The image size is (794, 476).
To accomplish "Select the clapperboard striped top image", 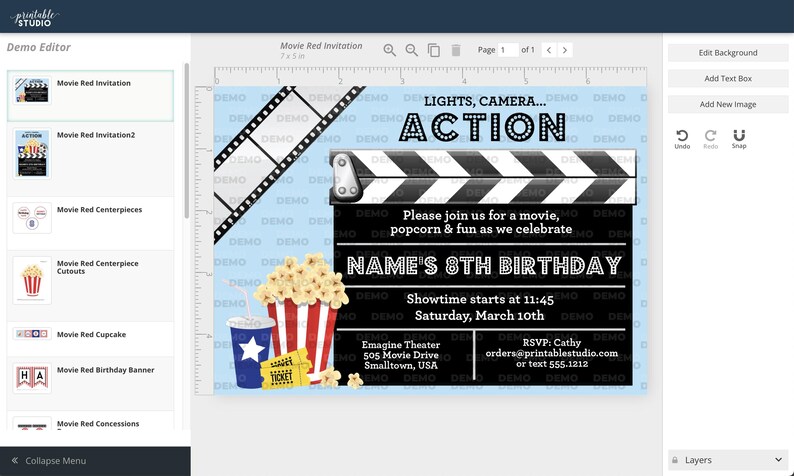I will [483, 177].
